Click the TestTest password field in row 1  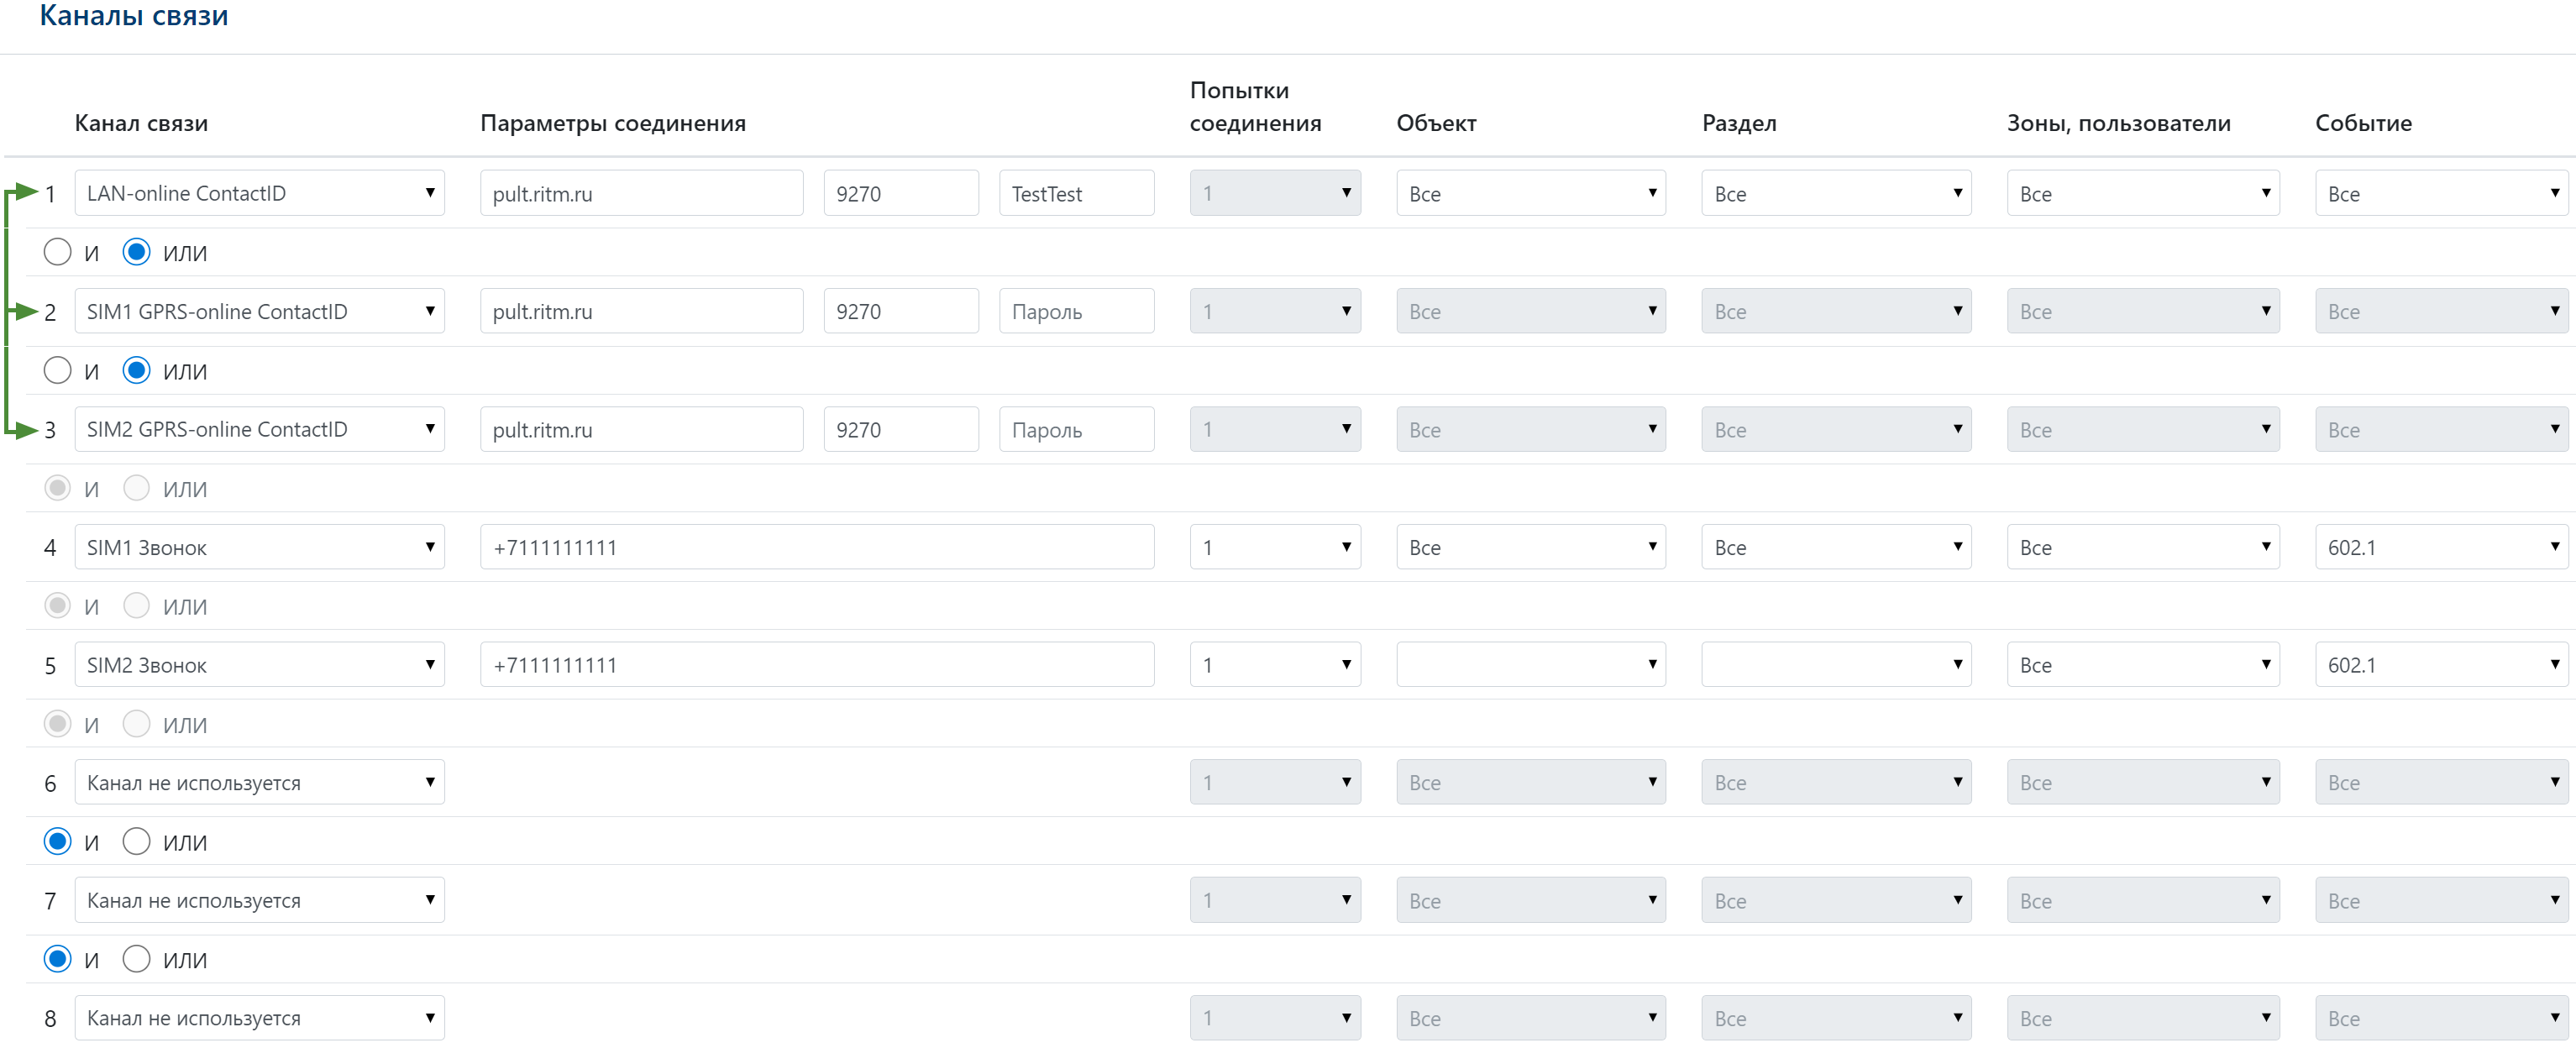click(x=1075, y=193)
